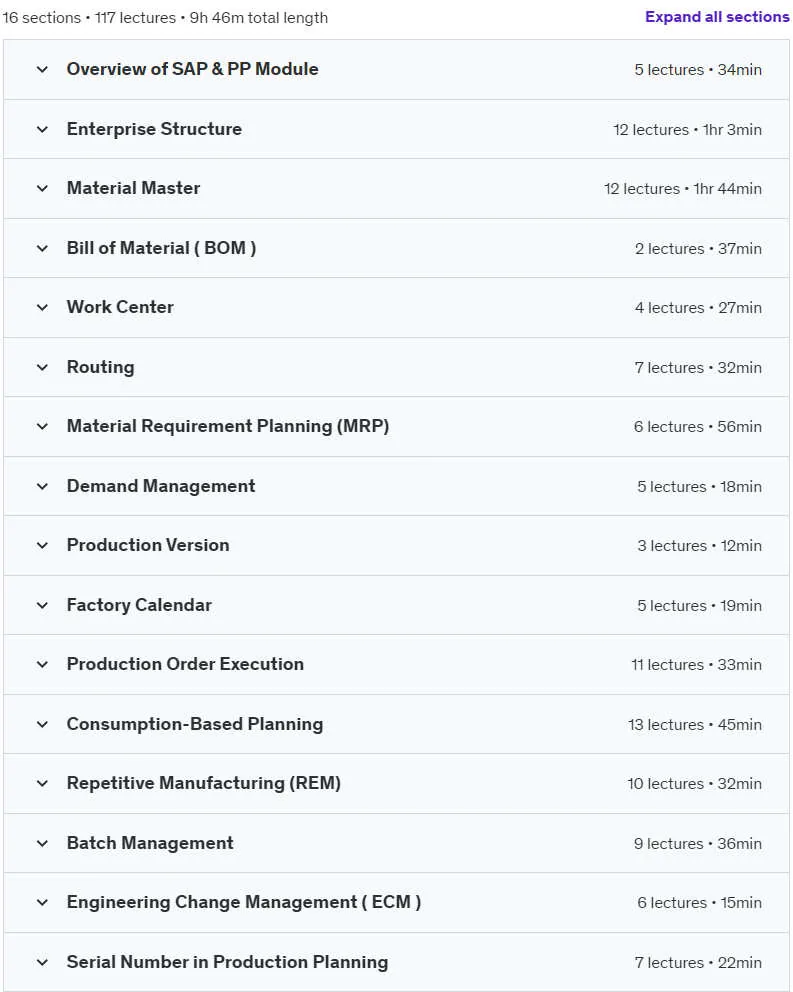Expand the Work Center chevron arrow
793x992 pixels.
42,307
